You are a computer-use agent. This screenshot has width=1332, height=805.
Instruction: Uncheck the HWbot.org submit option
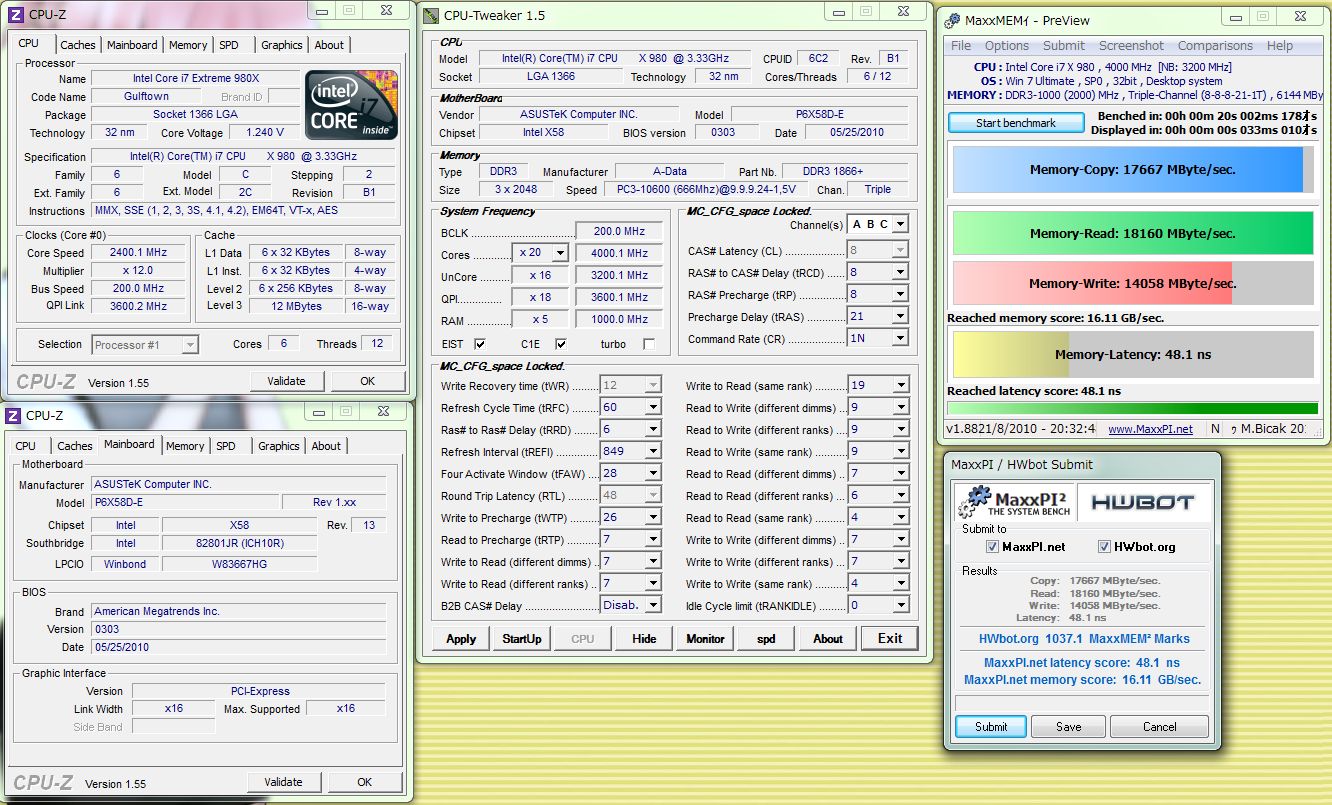(x=1104, y=546)
